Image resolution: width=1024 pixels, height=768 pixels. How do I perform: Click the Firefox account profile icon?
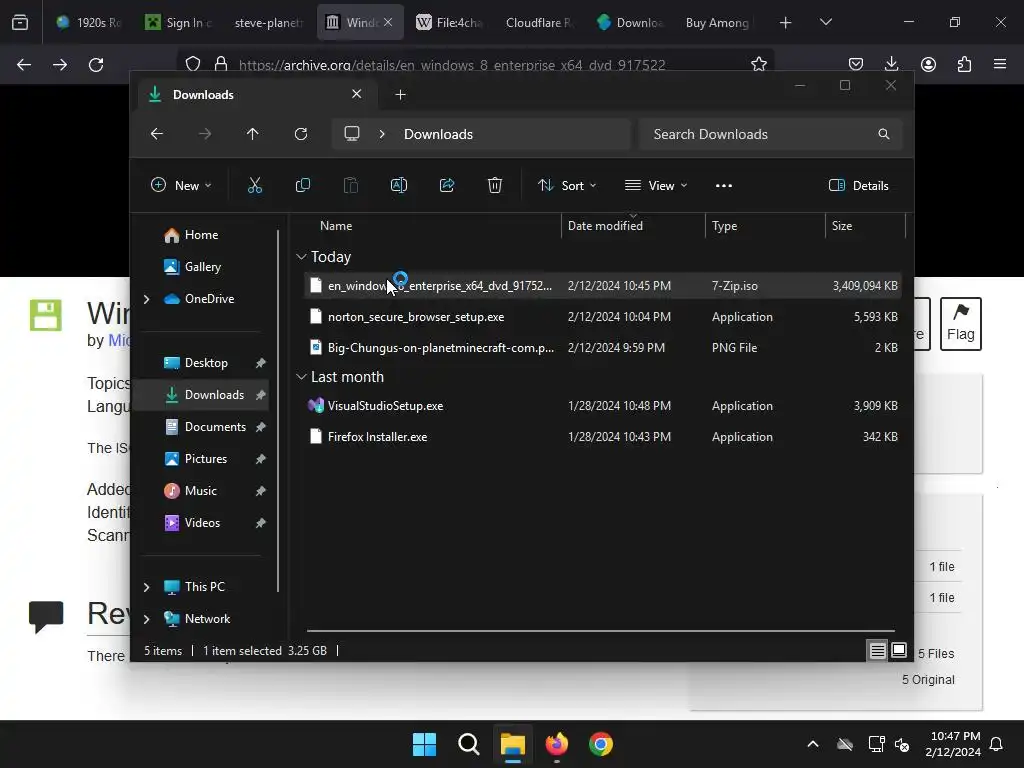[928, 64]
